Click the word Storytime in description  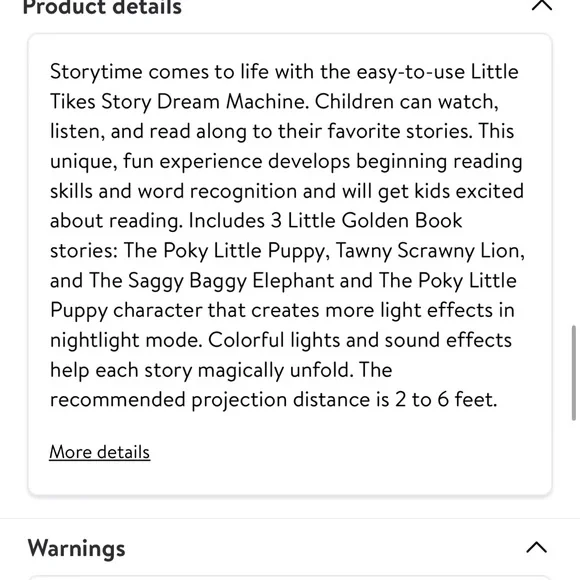click(96, 72)
